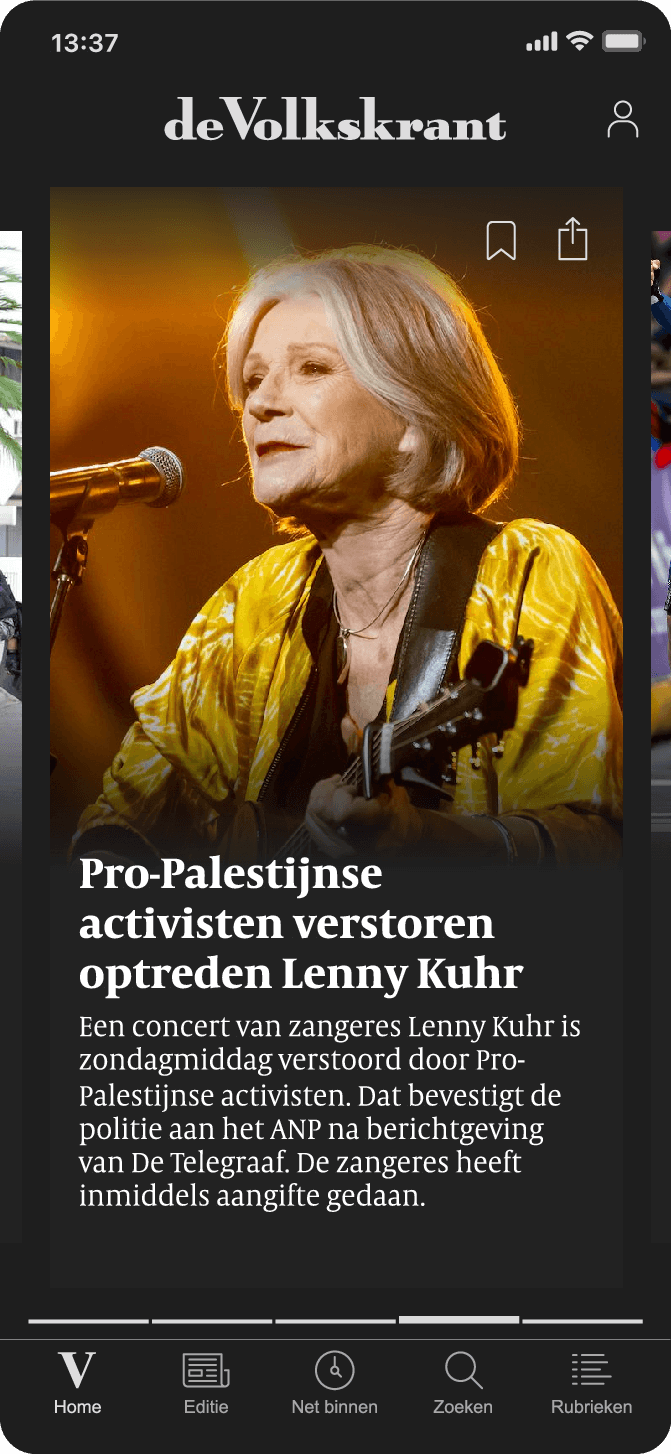Show the previous story card with palm tree
The height and width of the screenshot is (1454, 671).
tap(11, 737)
